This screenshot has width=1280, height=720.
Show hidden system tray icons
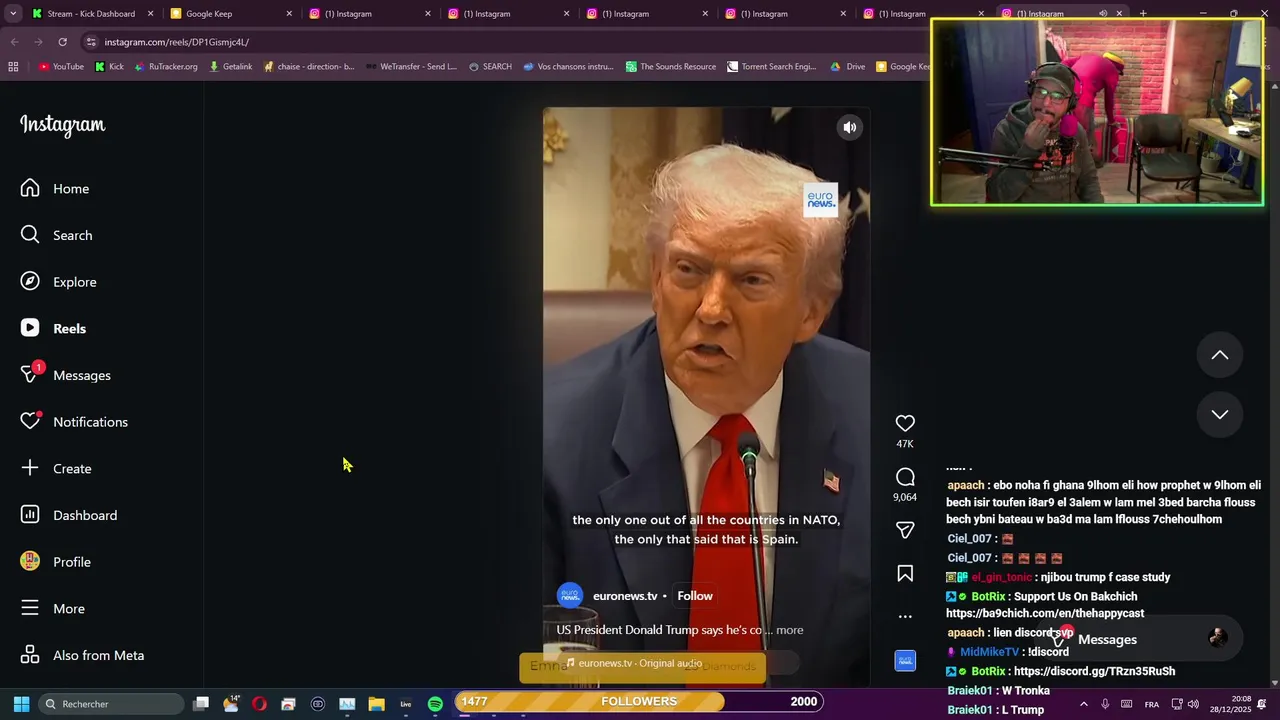tap(1083, 704)
